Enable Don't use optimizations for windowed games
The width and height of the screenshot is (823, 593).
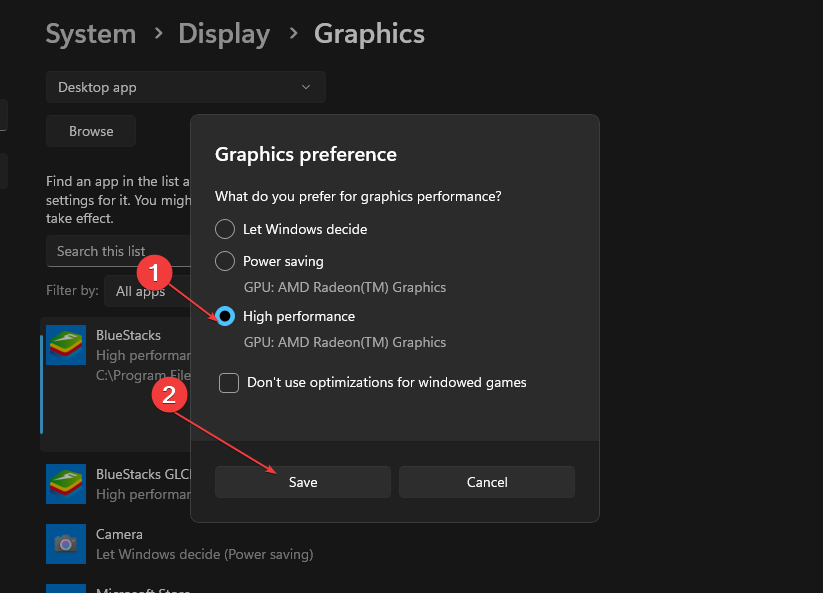[x=228, y=382]
